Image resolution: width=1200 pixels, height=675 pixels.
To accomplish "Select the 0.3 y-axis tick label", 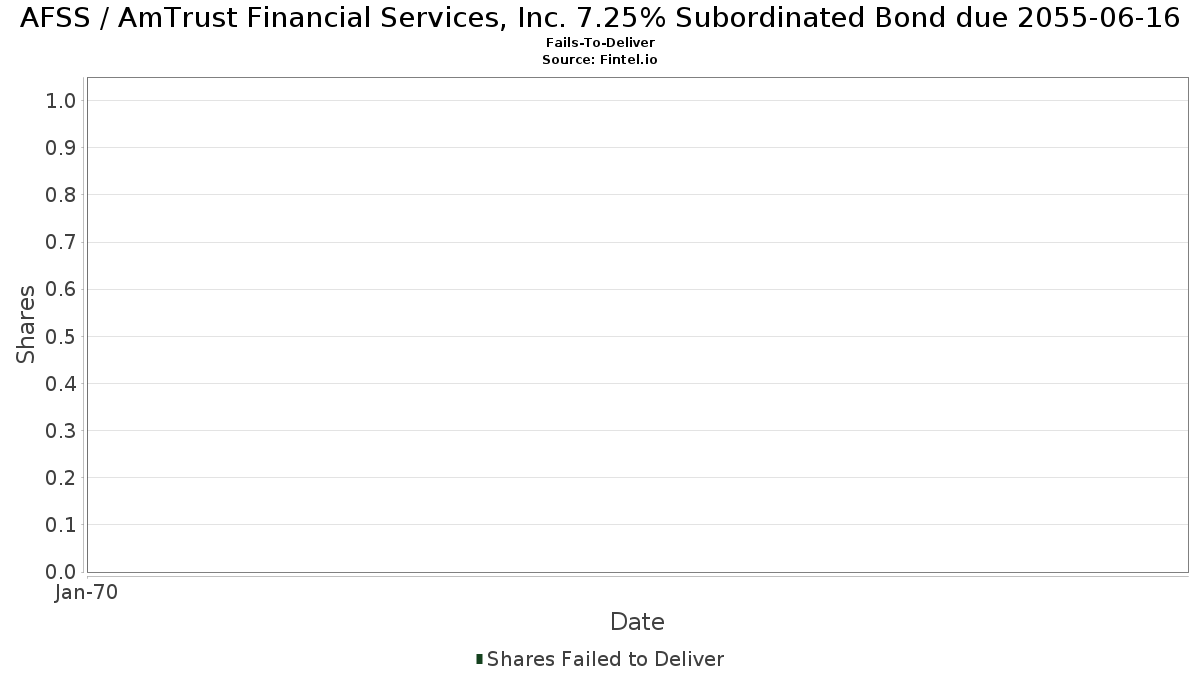I will (x=61, y=430).
